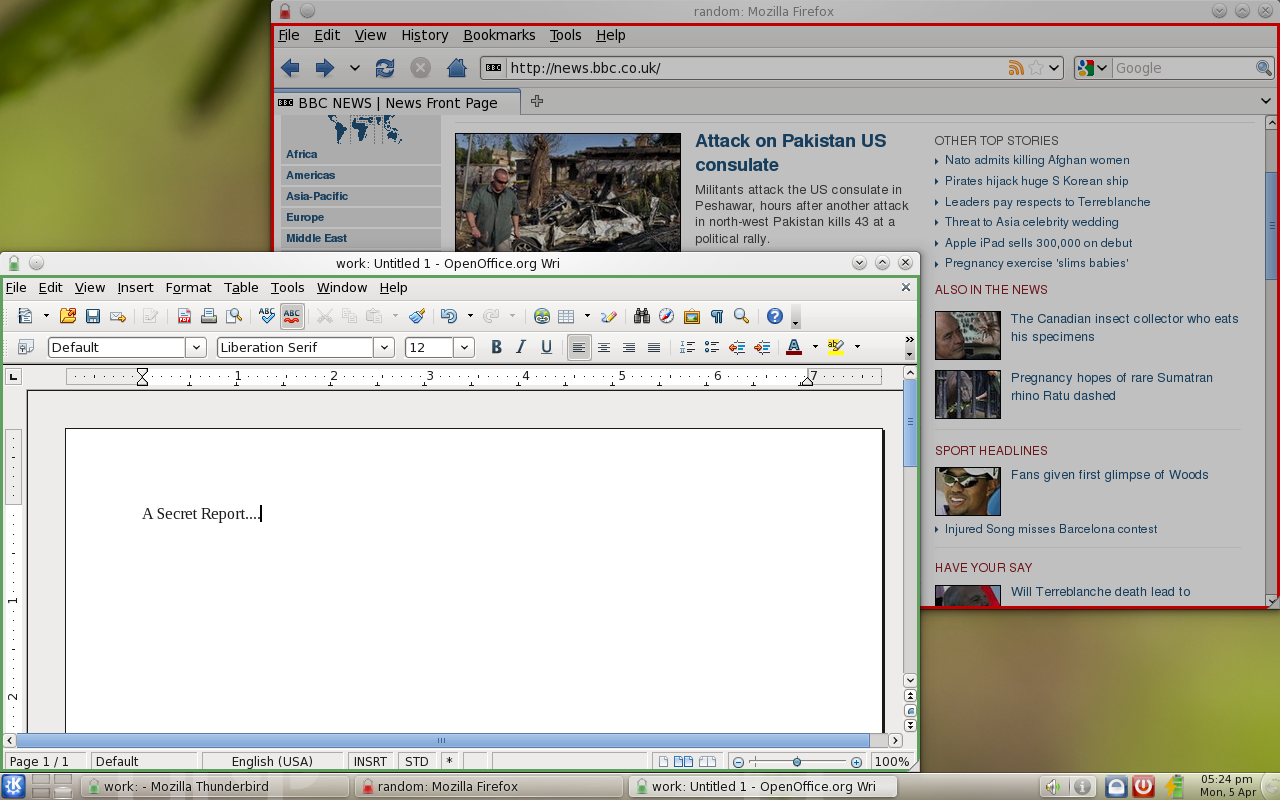Open Page Preview in Writer toolbar

(x=234, y=316)
